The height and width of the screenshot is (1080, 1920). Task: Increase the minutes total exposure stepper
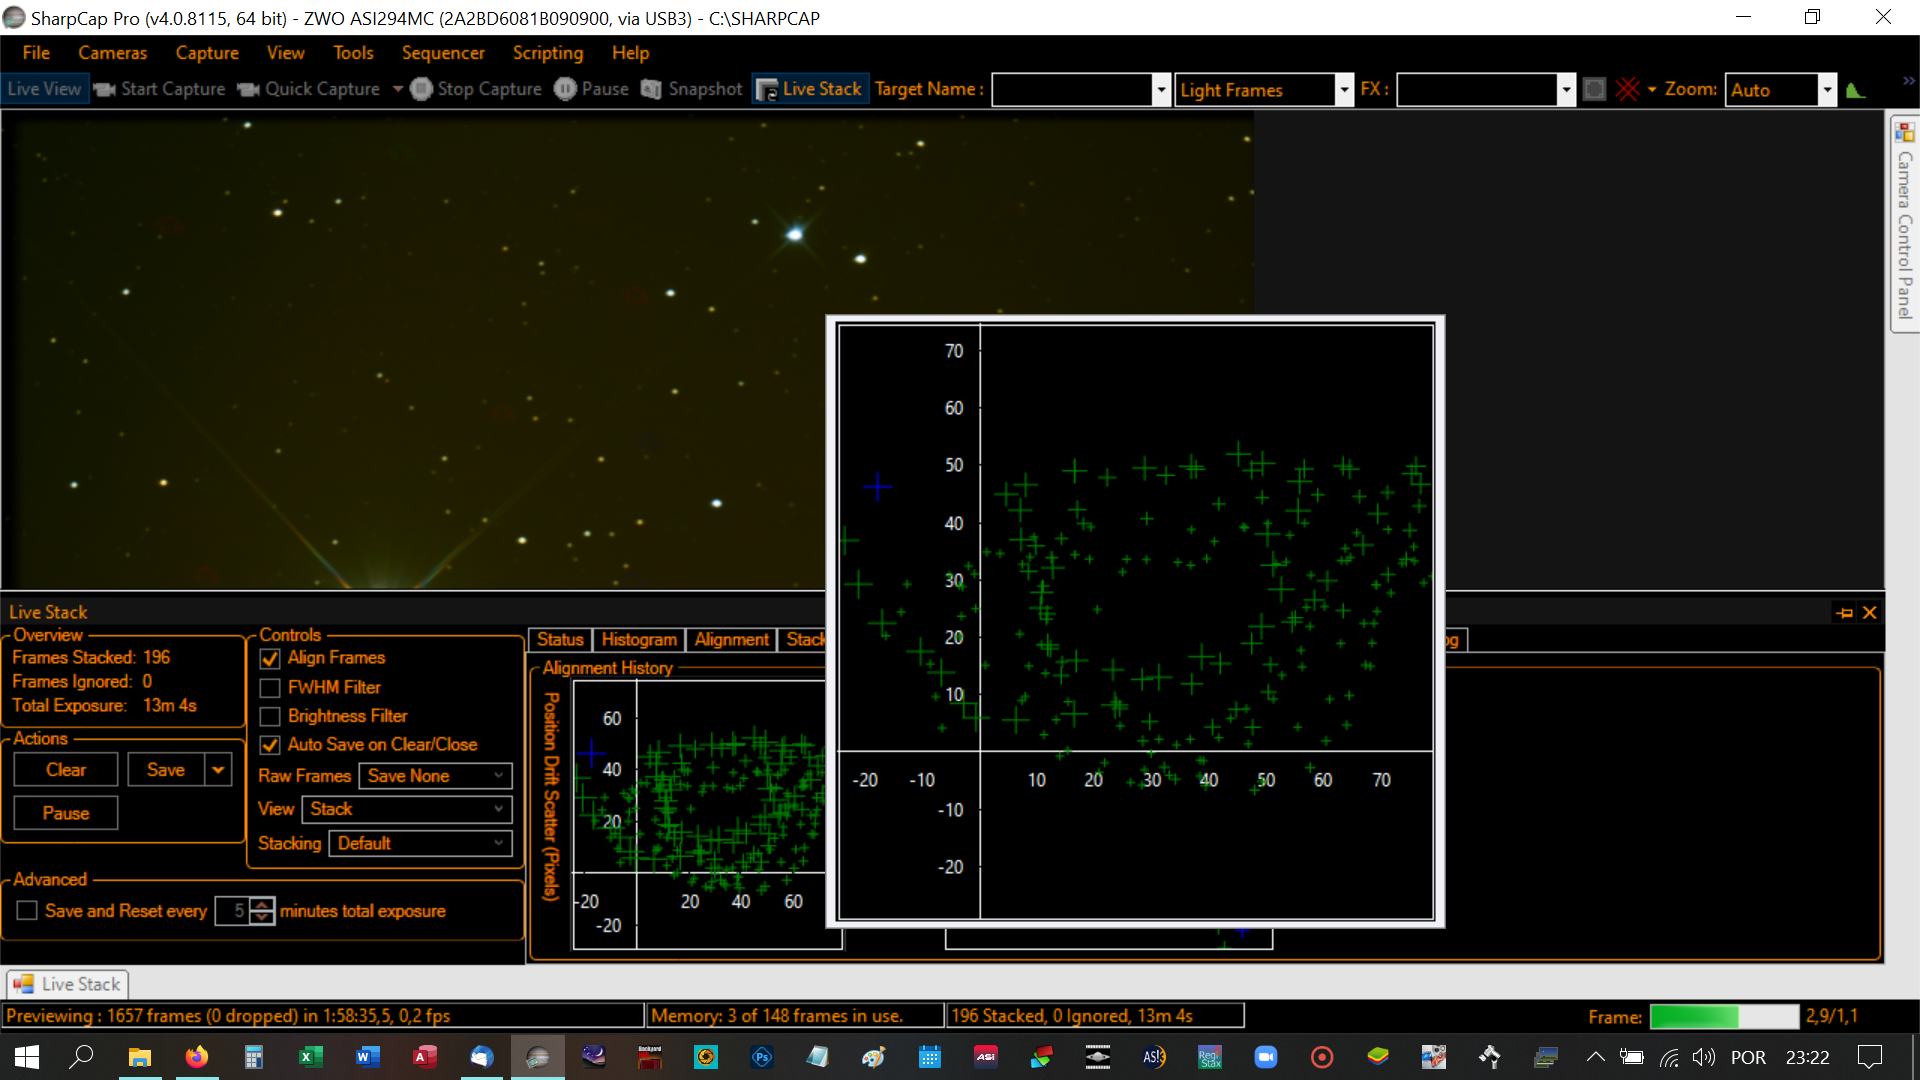(x=262, y=905)
